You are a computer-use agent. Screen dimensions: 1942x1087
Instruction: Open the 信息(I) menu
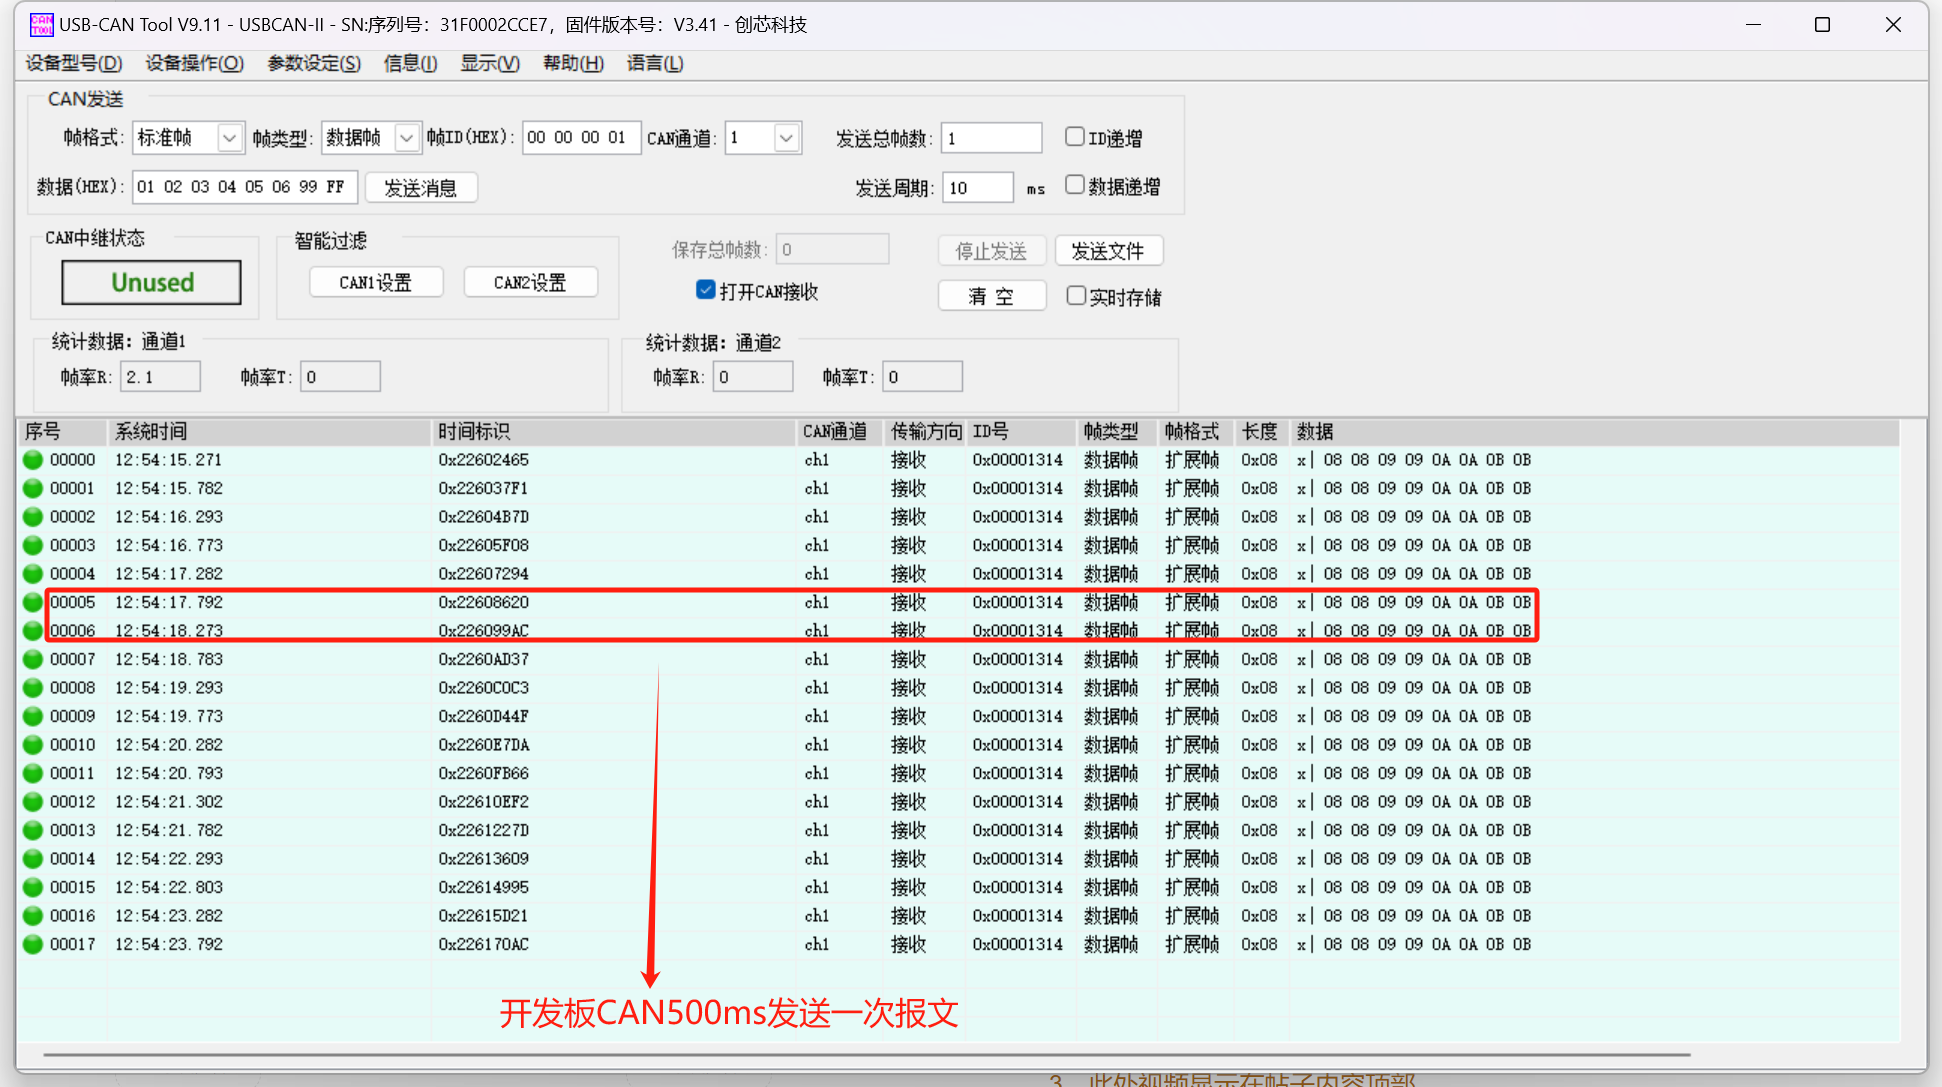(411, 63)
